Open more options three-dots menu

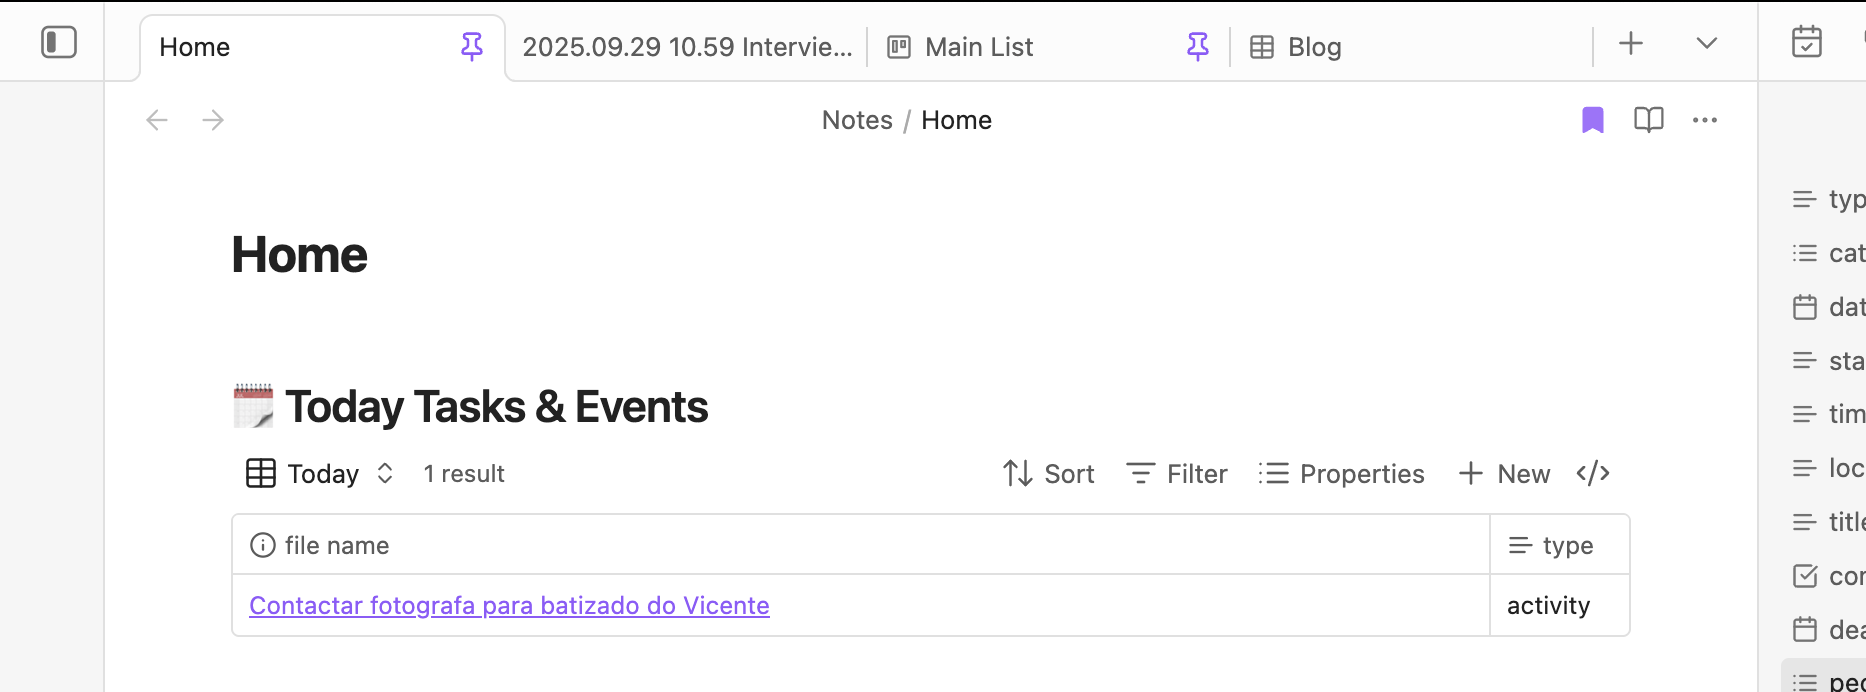[1704, 120]
